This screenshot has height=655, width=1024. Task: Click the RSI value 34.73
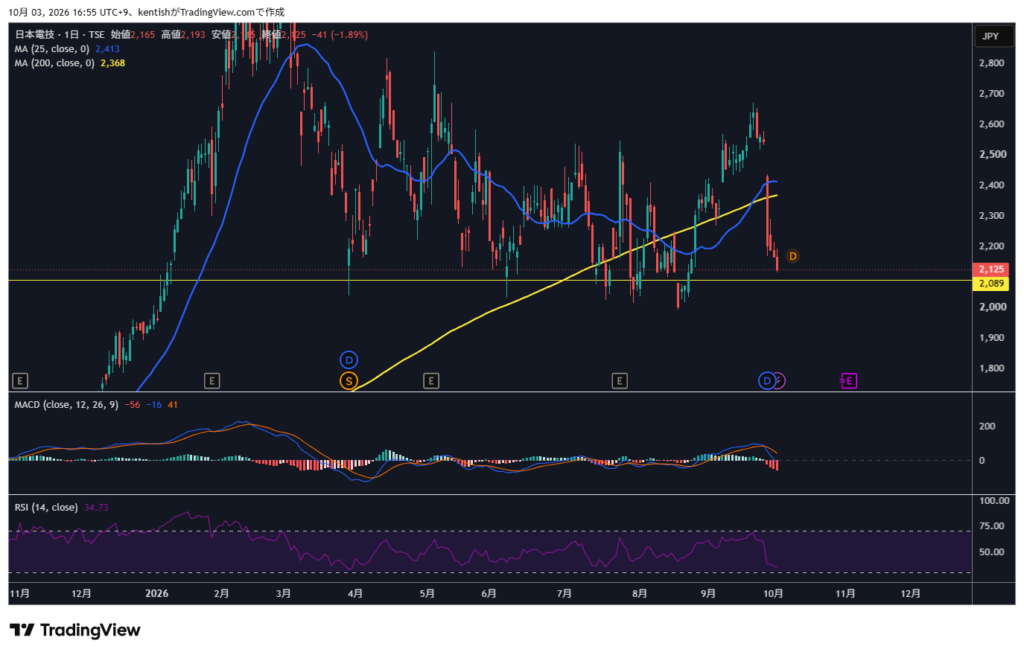pyautogui.click(x=96, y=507)
